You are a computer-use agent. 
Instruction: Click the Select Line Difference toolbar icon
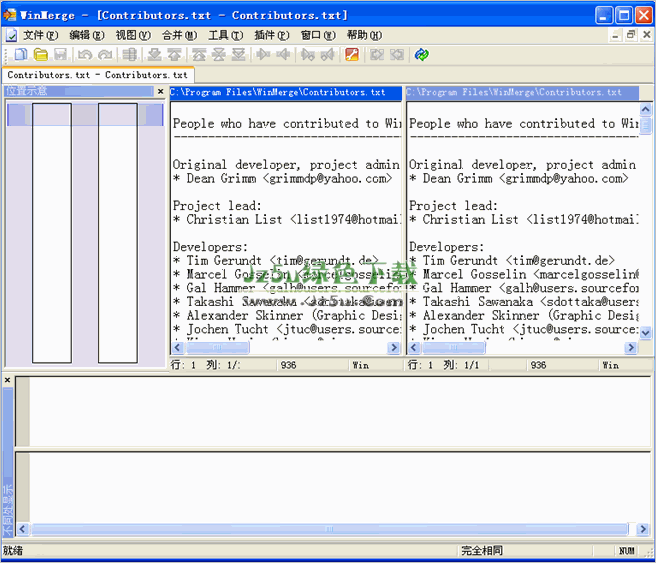point(129,55)
